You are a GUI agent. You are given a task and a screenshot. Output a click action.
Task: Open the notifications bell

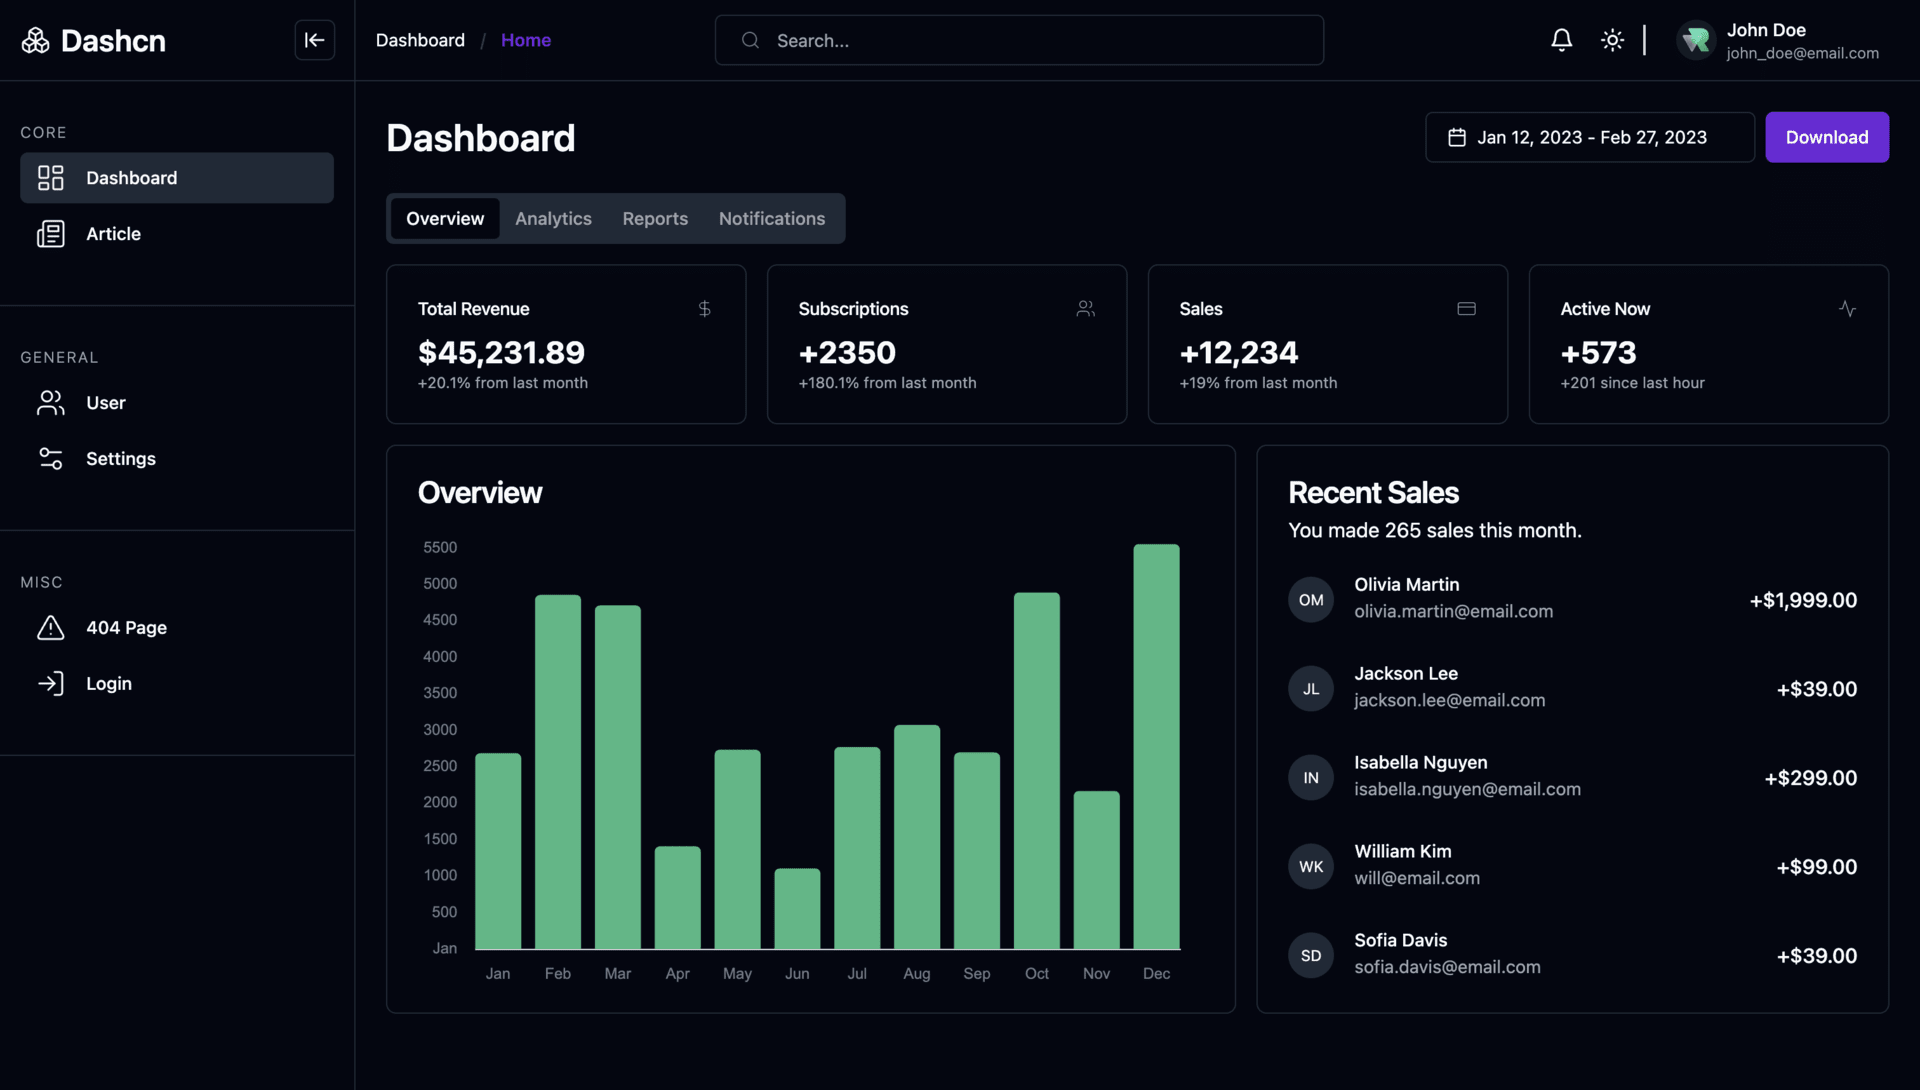(x=1561, y=40)
